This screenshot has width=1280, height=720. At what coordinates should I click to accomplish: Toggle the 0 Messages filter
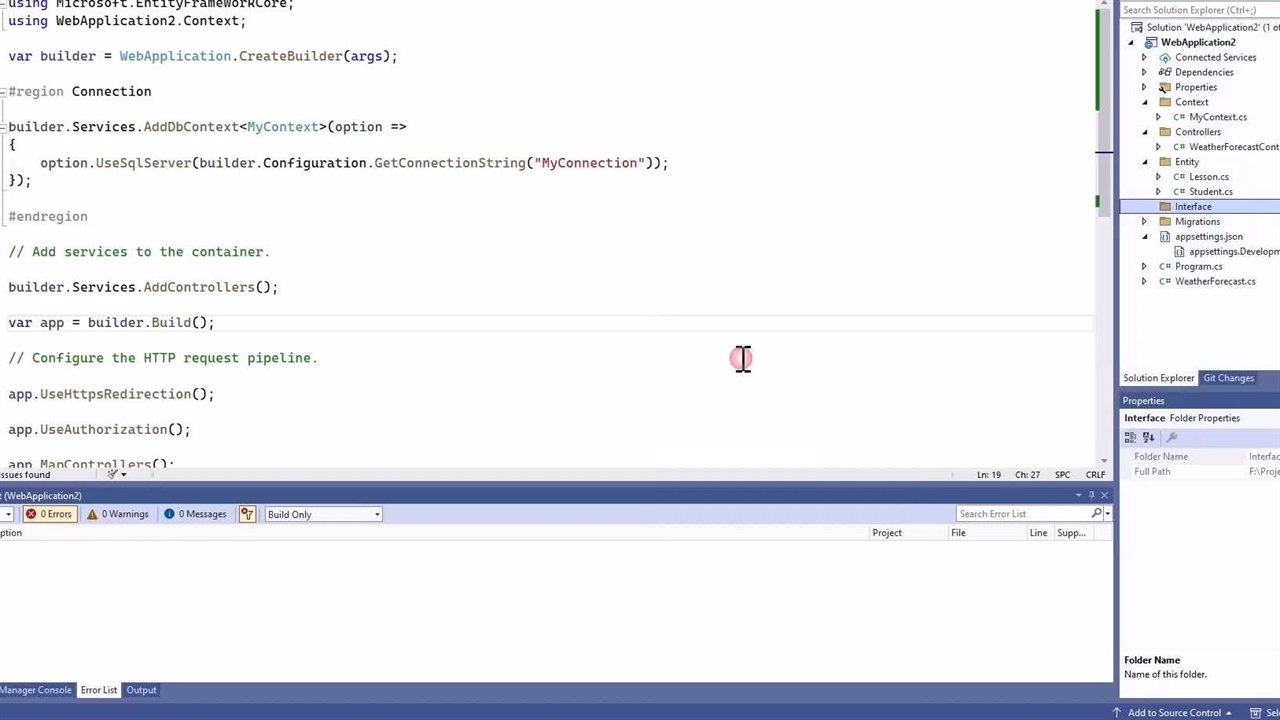coord(195,514)
